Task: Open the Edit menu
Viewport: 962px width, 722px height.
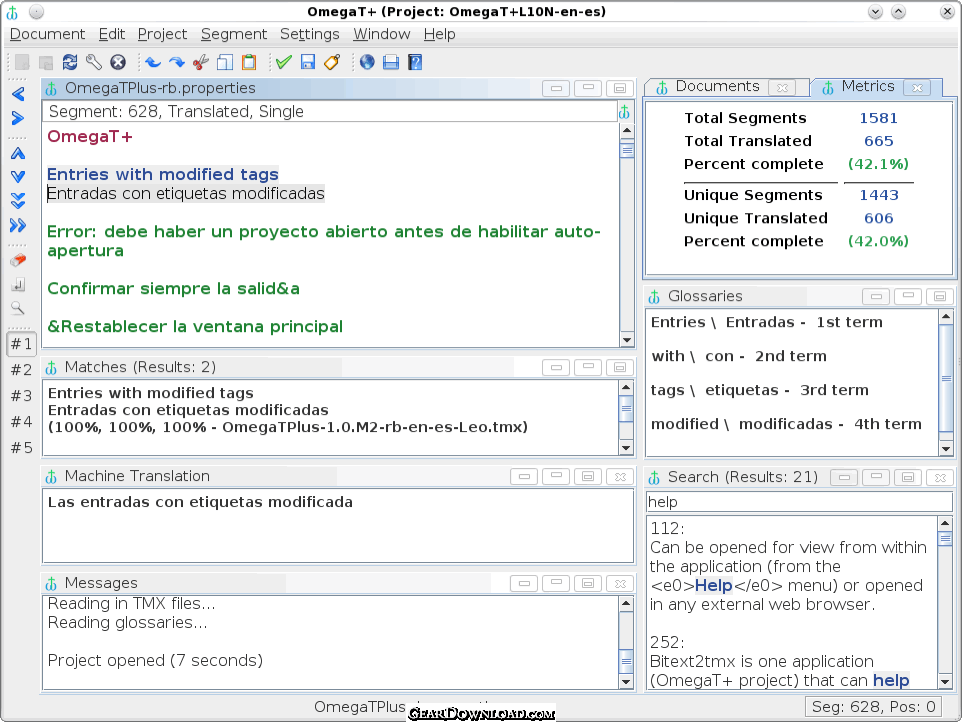Action: click(x=112, y=34)
